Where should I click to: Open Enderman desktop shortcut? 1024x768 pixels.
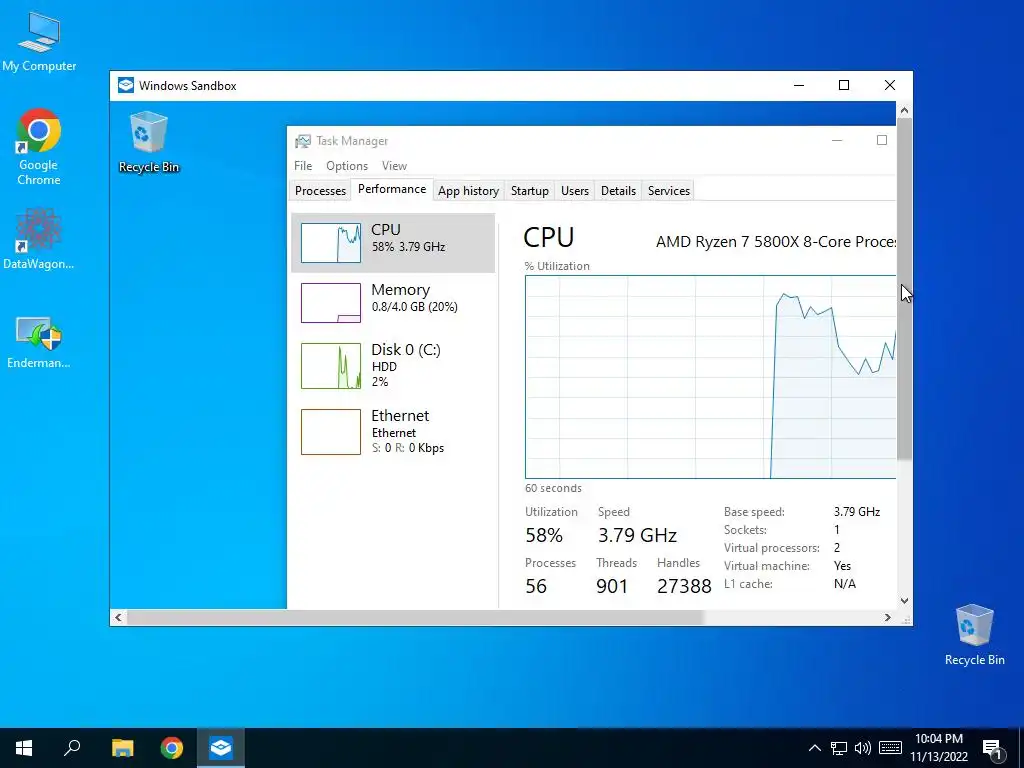[39, 343]
